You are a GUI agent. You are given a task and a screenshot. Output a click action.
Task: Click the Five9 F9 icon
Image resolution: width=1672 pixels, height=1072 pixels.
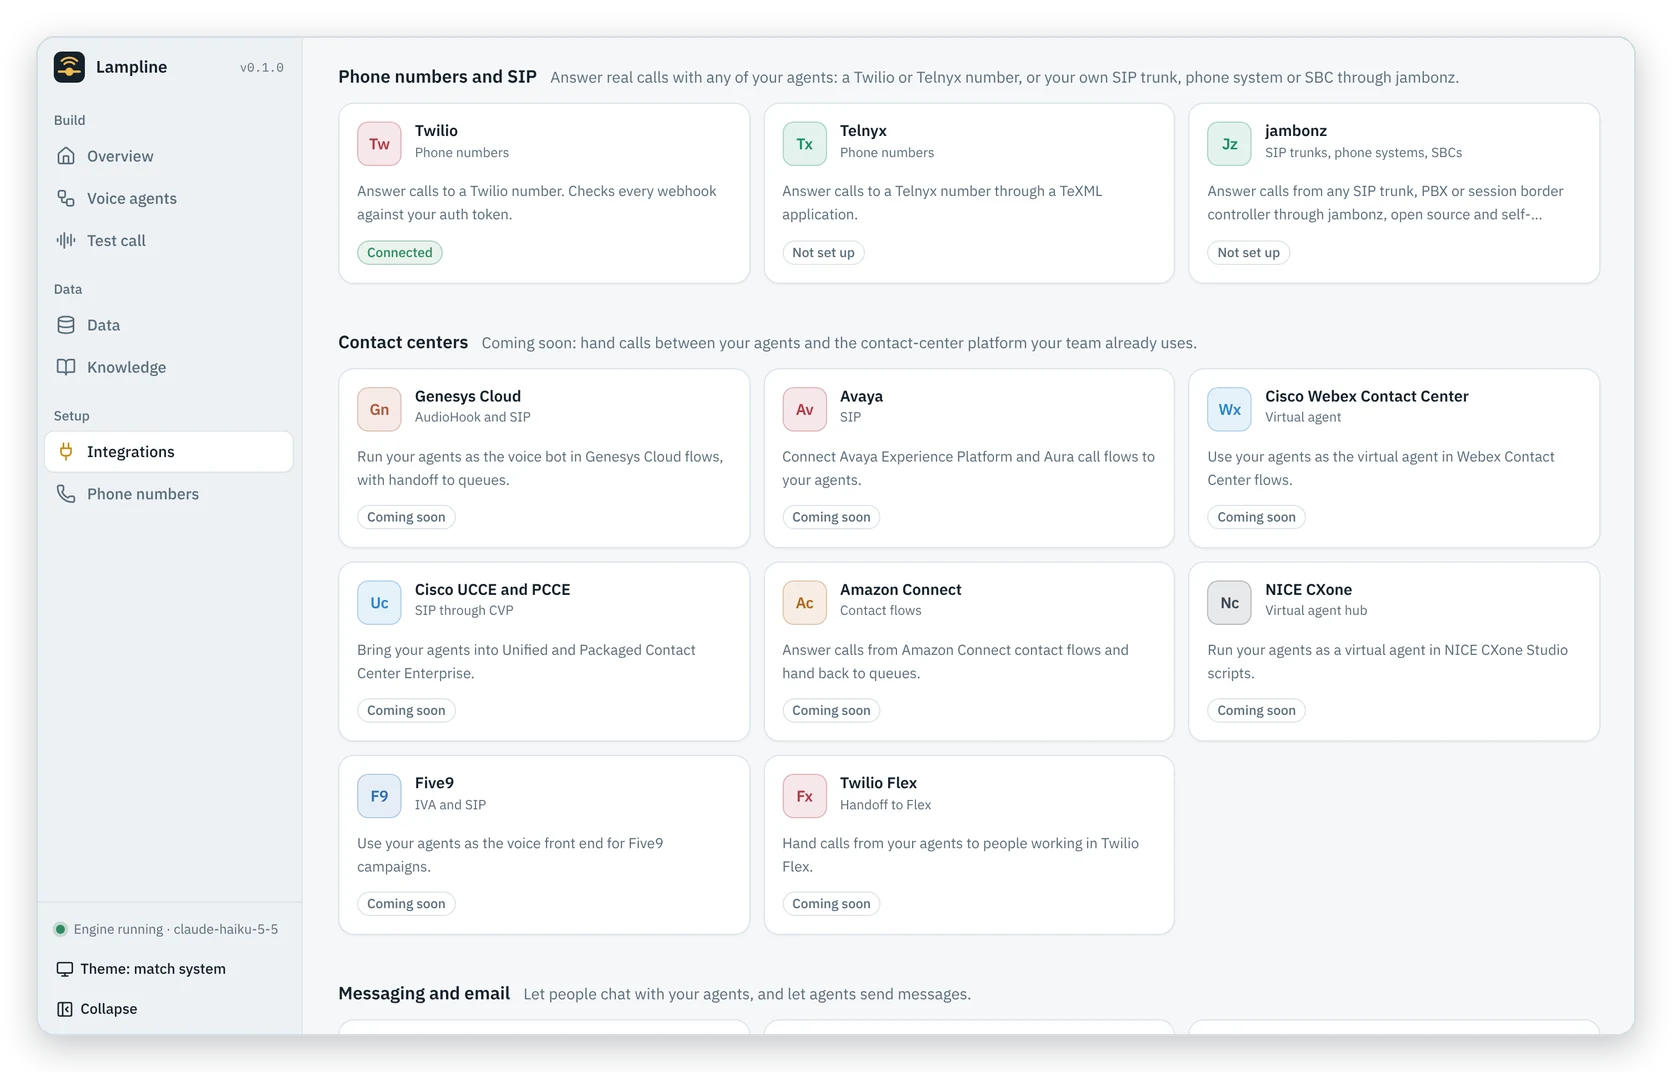pyautogui.click(x=379, y=796)
